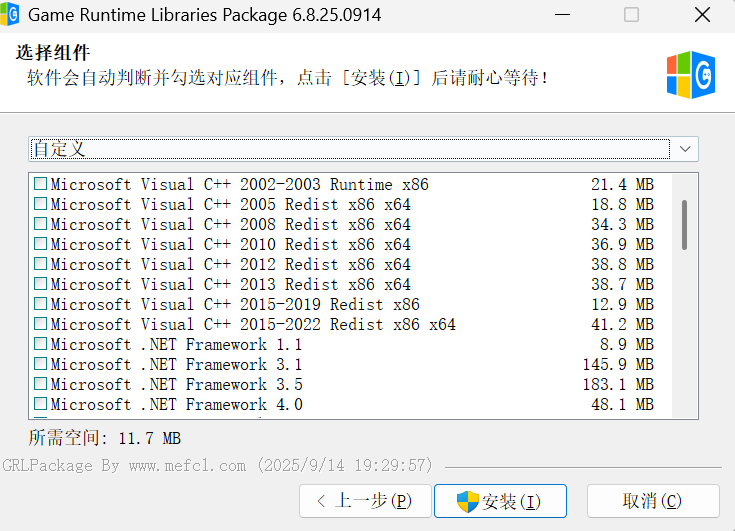Image resolution: width=735 pixels, height=531 pixels.
Task: Click 所需空间: 11.7 MB text
Action: (105, 438)
